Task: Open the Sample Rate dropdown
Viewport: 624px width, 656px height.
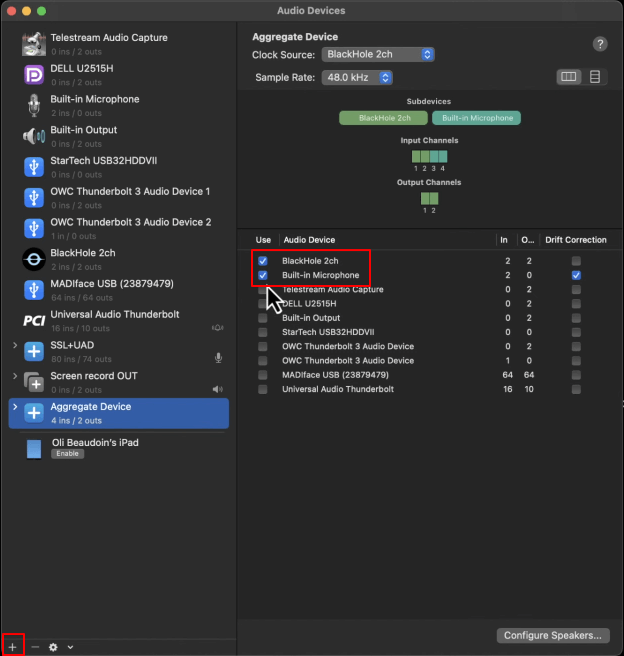Action: 357,77
